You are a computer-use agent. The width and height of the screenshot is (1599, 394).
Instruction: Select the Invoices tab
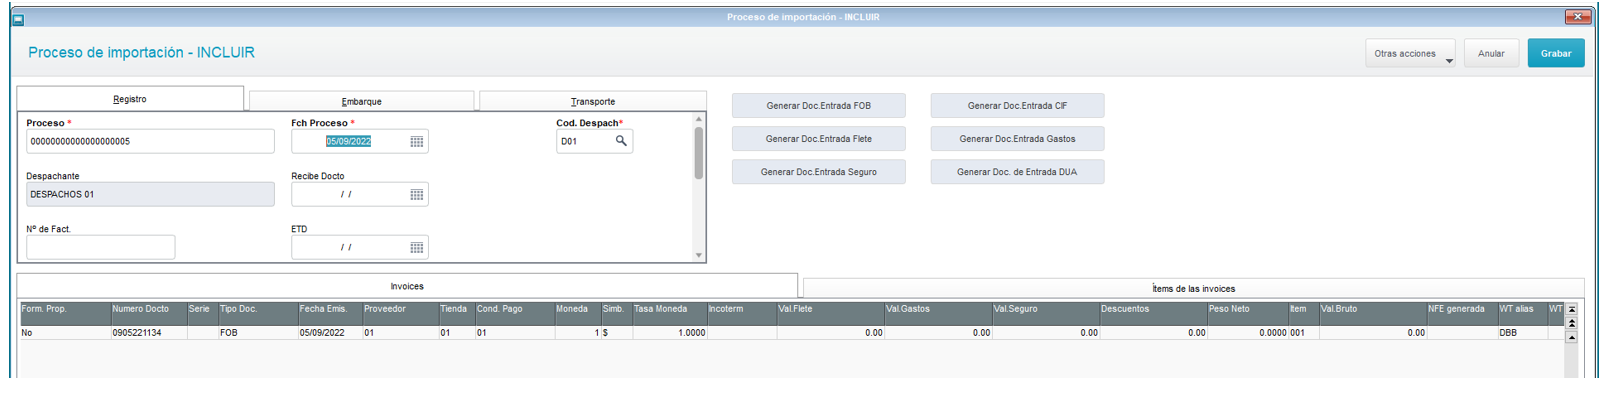pyautogui.click(x=407, y=286)
